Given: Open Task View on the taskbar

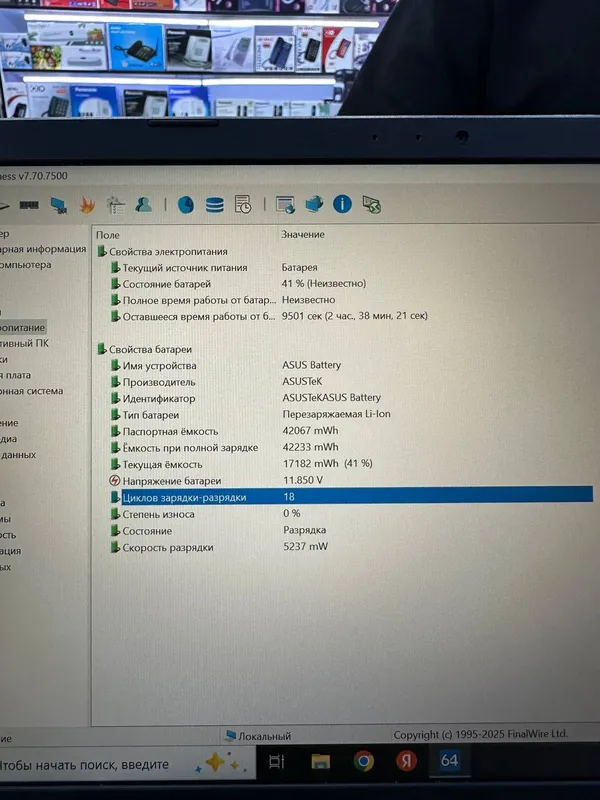Looking at the screenshot, I should click(277, 762).
